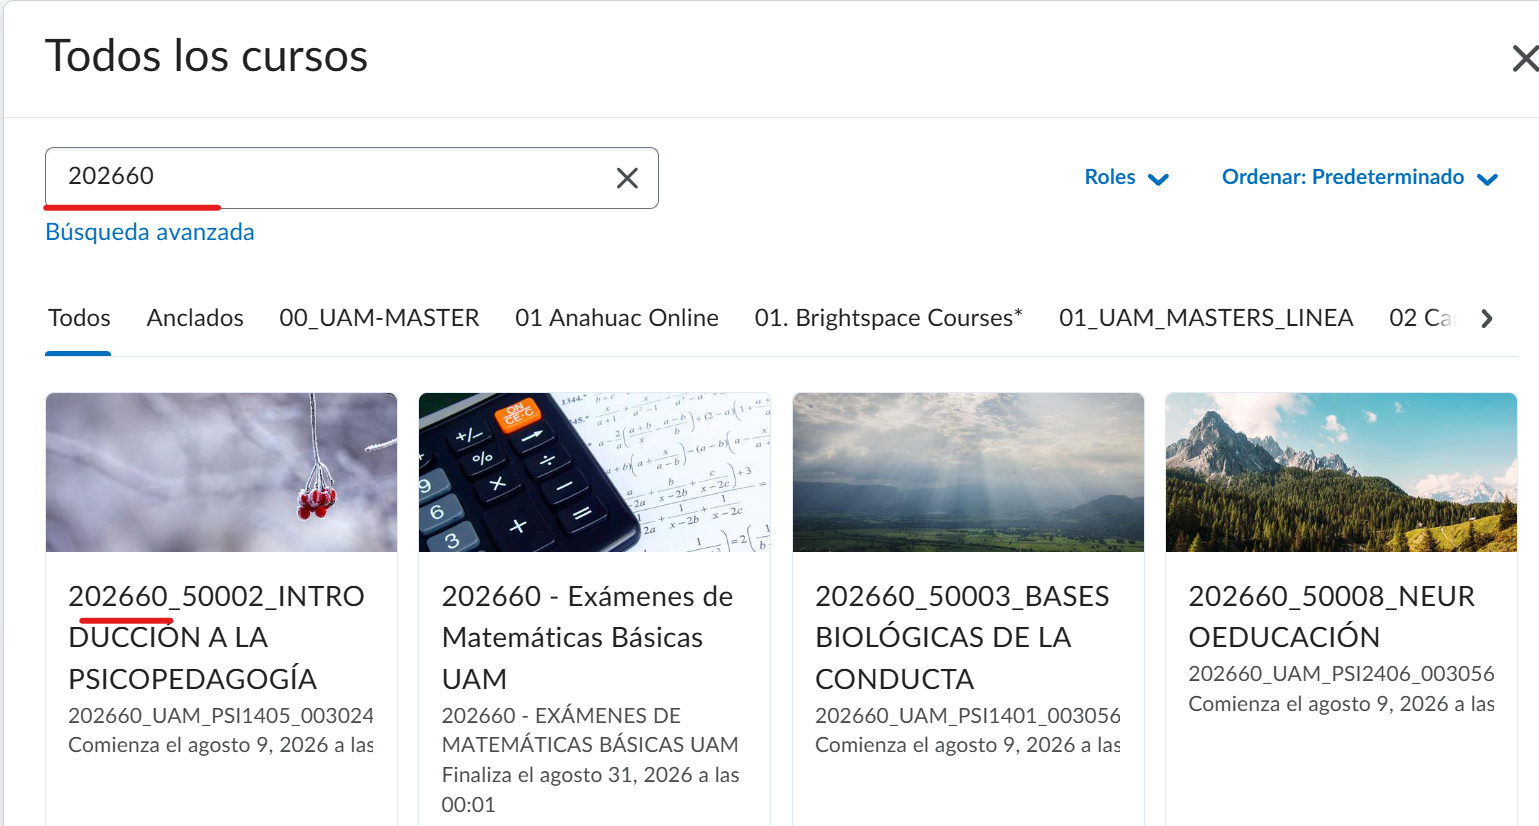1539x826 pixels.
Task: Open Ordenar: Predeterminado sort dropdown
Action: [1360, 177]
